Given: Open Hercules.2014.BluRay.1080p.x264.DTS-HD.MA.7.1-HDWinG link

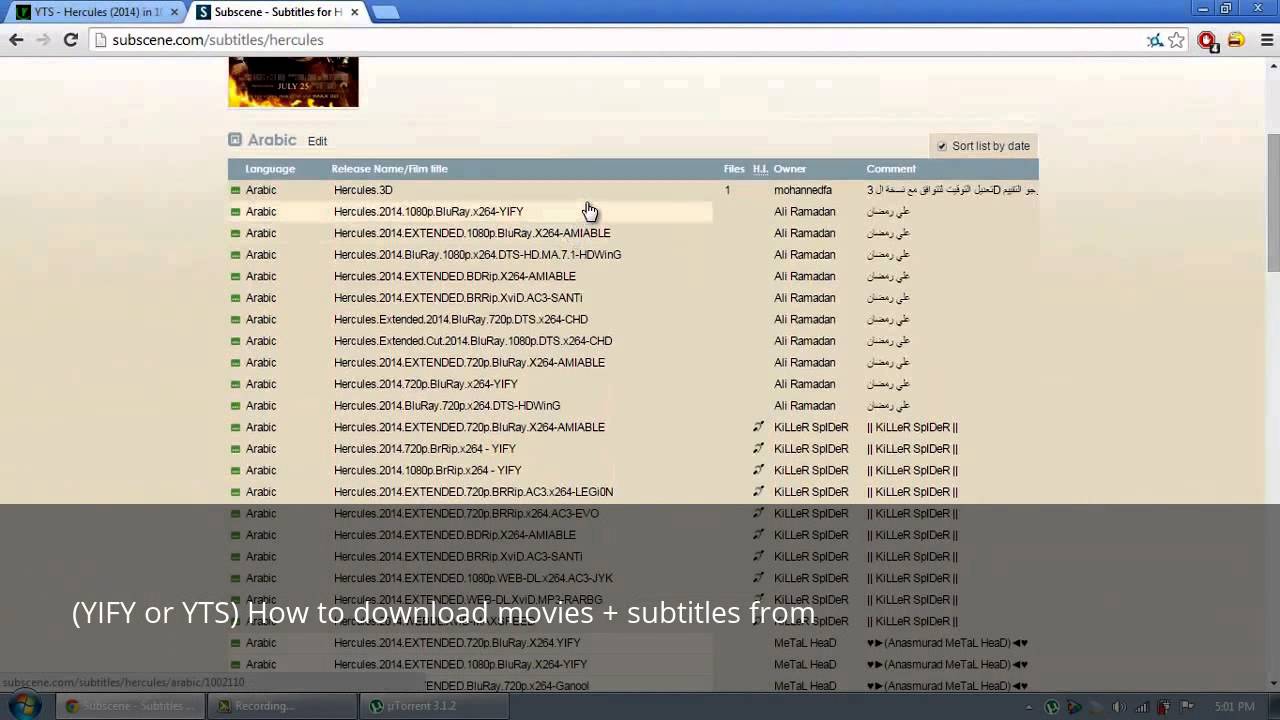Looking at the screenshot, I should click(x=477, y=255).
